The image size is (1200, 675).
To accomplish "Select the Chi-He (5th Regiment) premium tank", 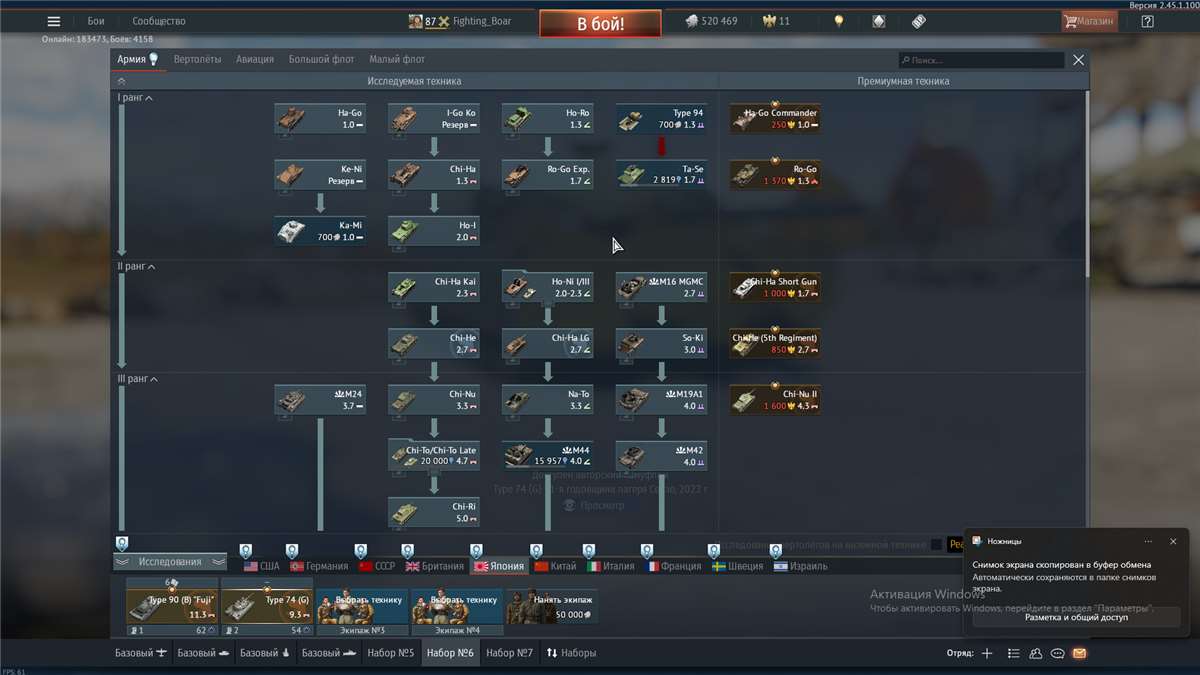I will coord(775,343).
